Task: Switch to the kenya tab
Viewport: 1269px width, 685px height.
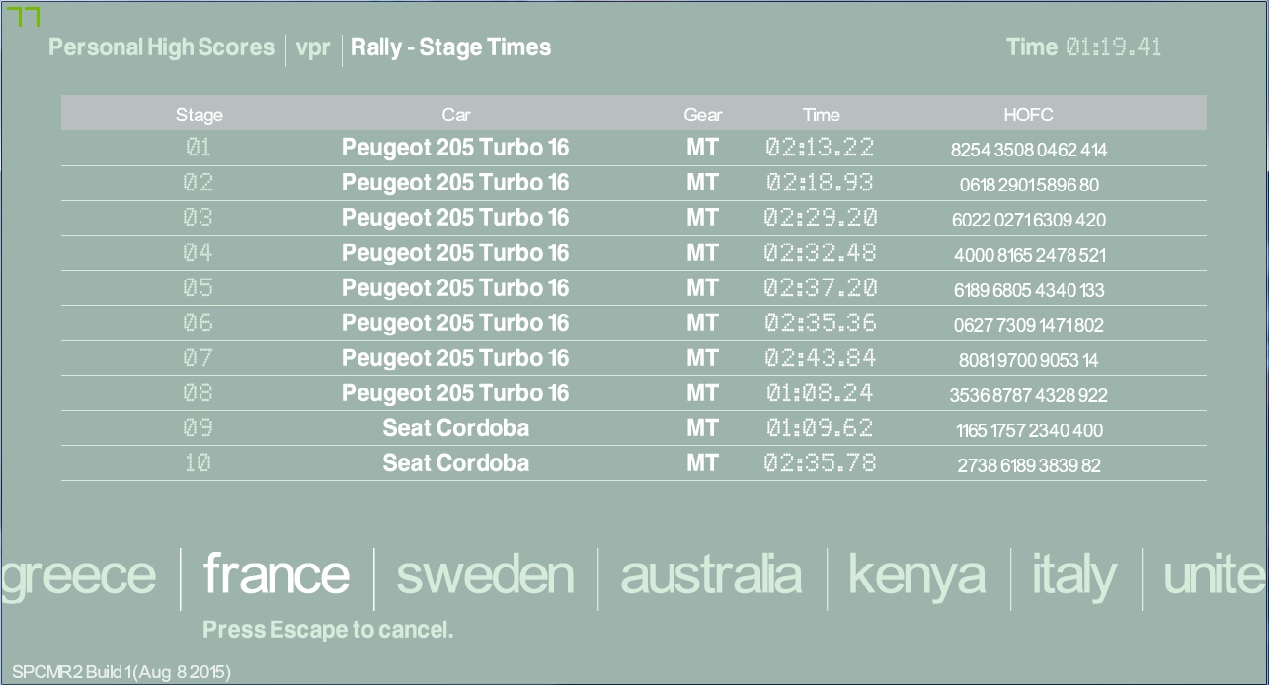Action: point(916,576)
